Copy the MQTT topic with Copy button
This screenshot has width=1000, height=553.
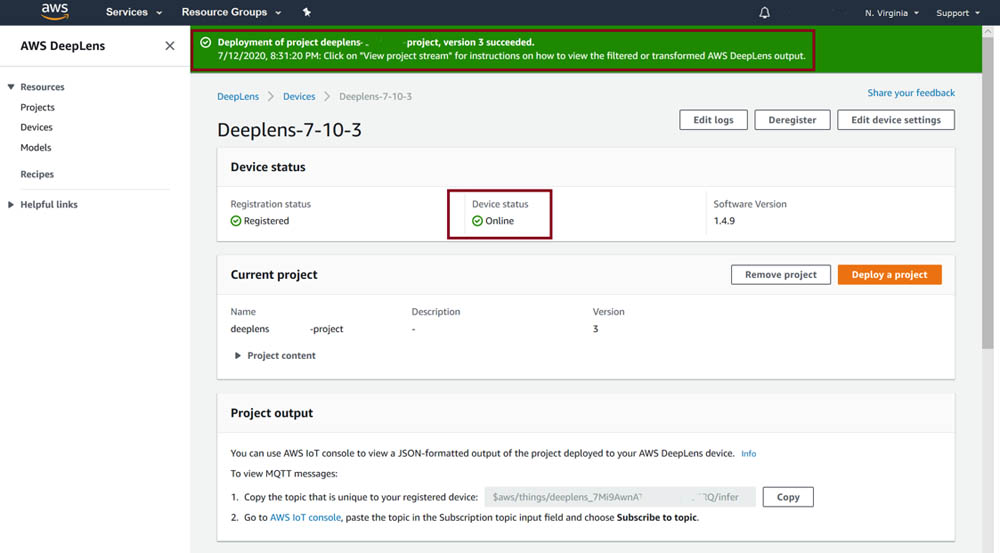788,497
